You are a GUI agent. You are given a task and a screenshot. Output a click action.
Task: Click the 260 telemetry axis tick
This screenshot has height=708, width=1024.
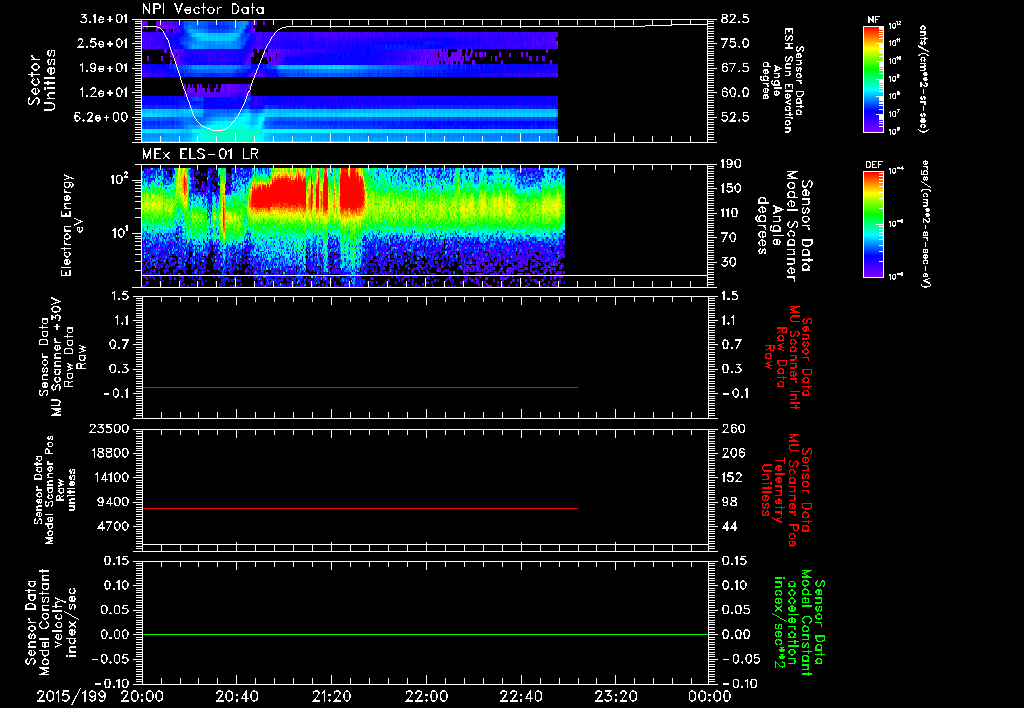coord(732,428)
